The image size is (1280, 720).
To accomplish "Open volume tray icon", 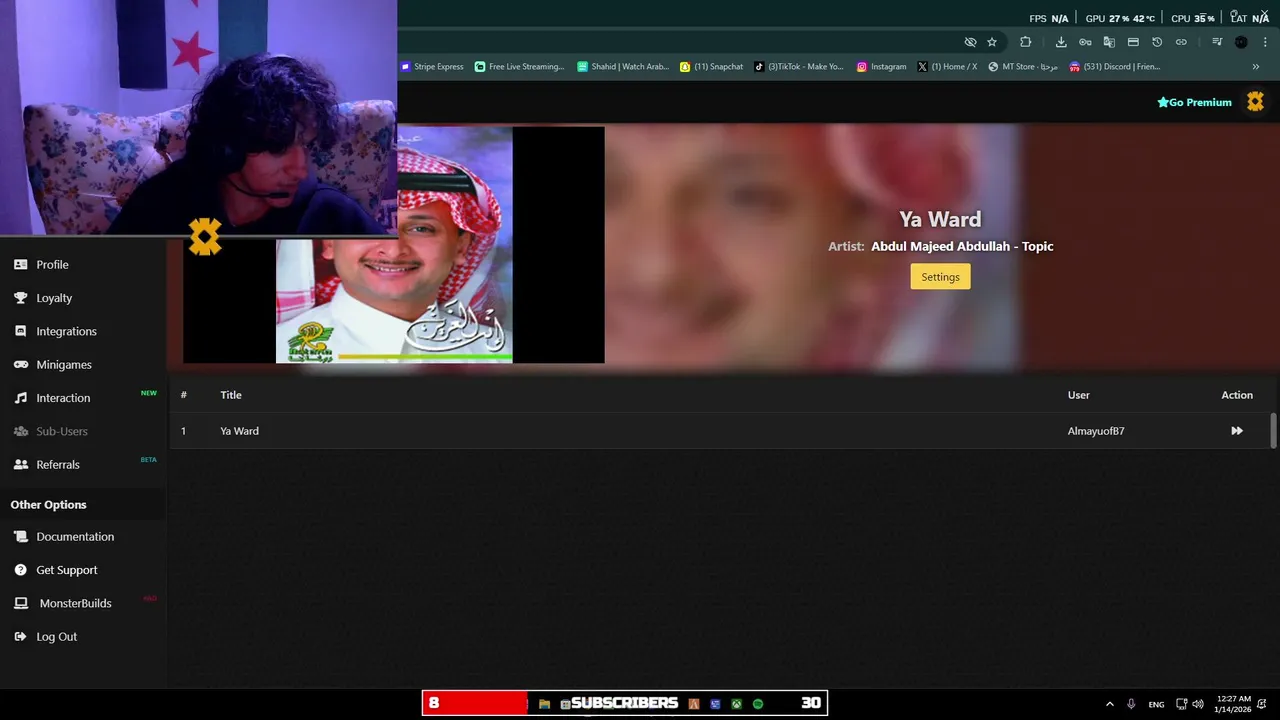I will (x=1197, y=704).
